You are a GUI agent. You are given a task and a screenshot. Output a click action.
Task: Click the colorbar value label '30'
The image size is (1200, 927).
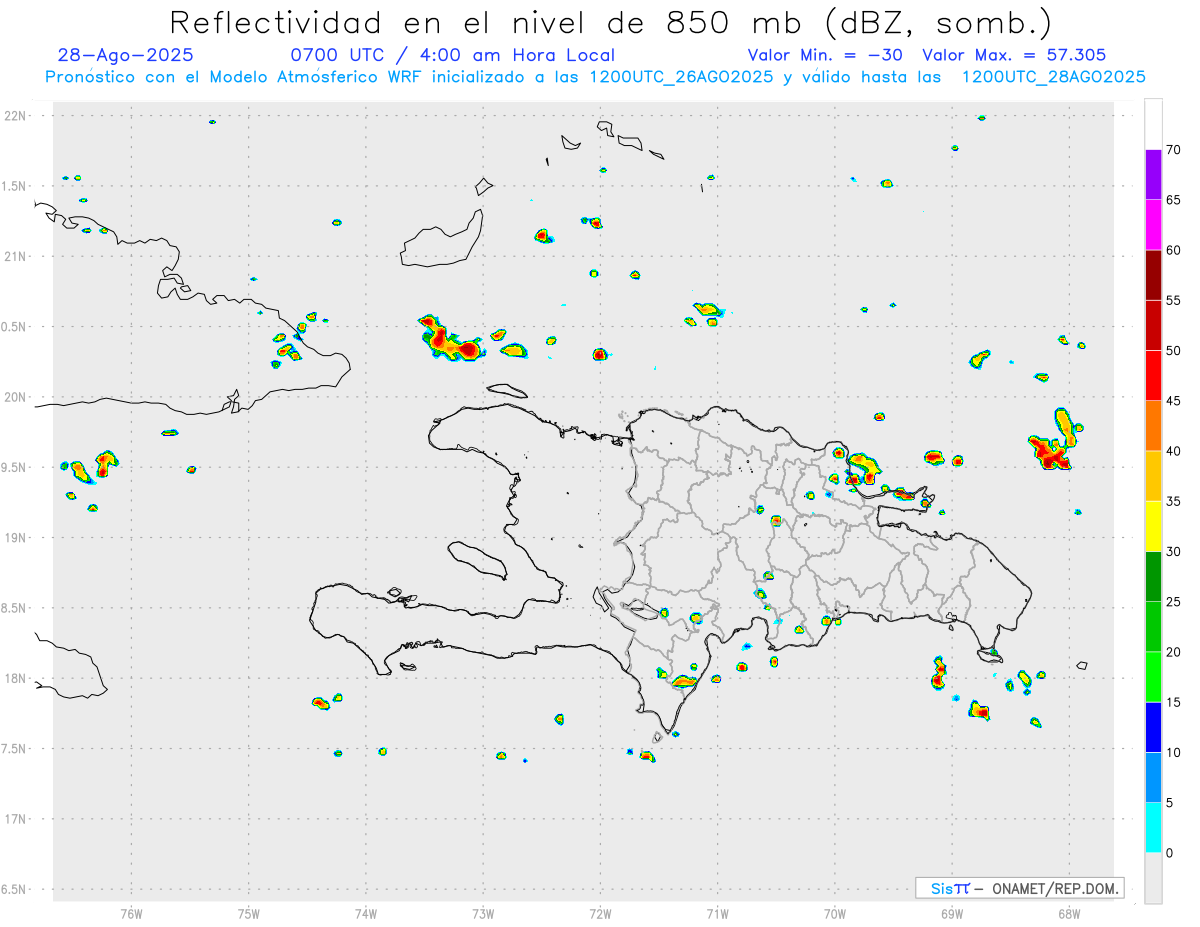coord(1173,552)
